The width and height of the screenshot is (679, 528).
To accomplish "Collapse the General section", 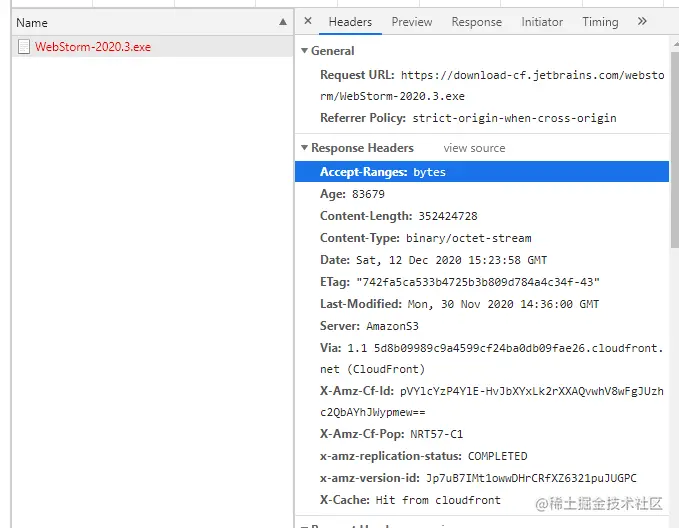I will point(304,51).
